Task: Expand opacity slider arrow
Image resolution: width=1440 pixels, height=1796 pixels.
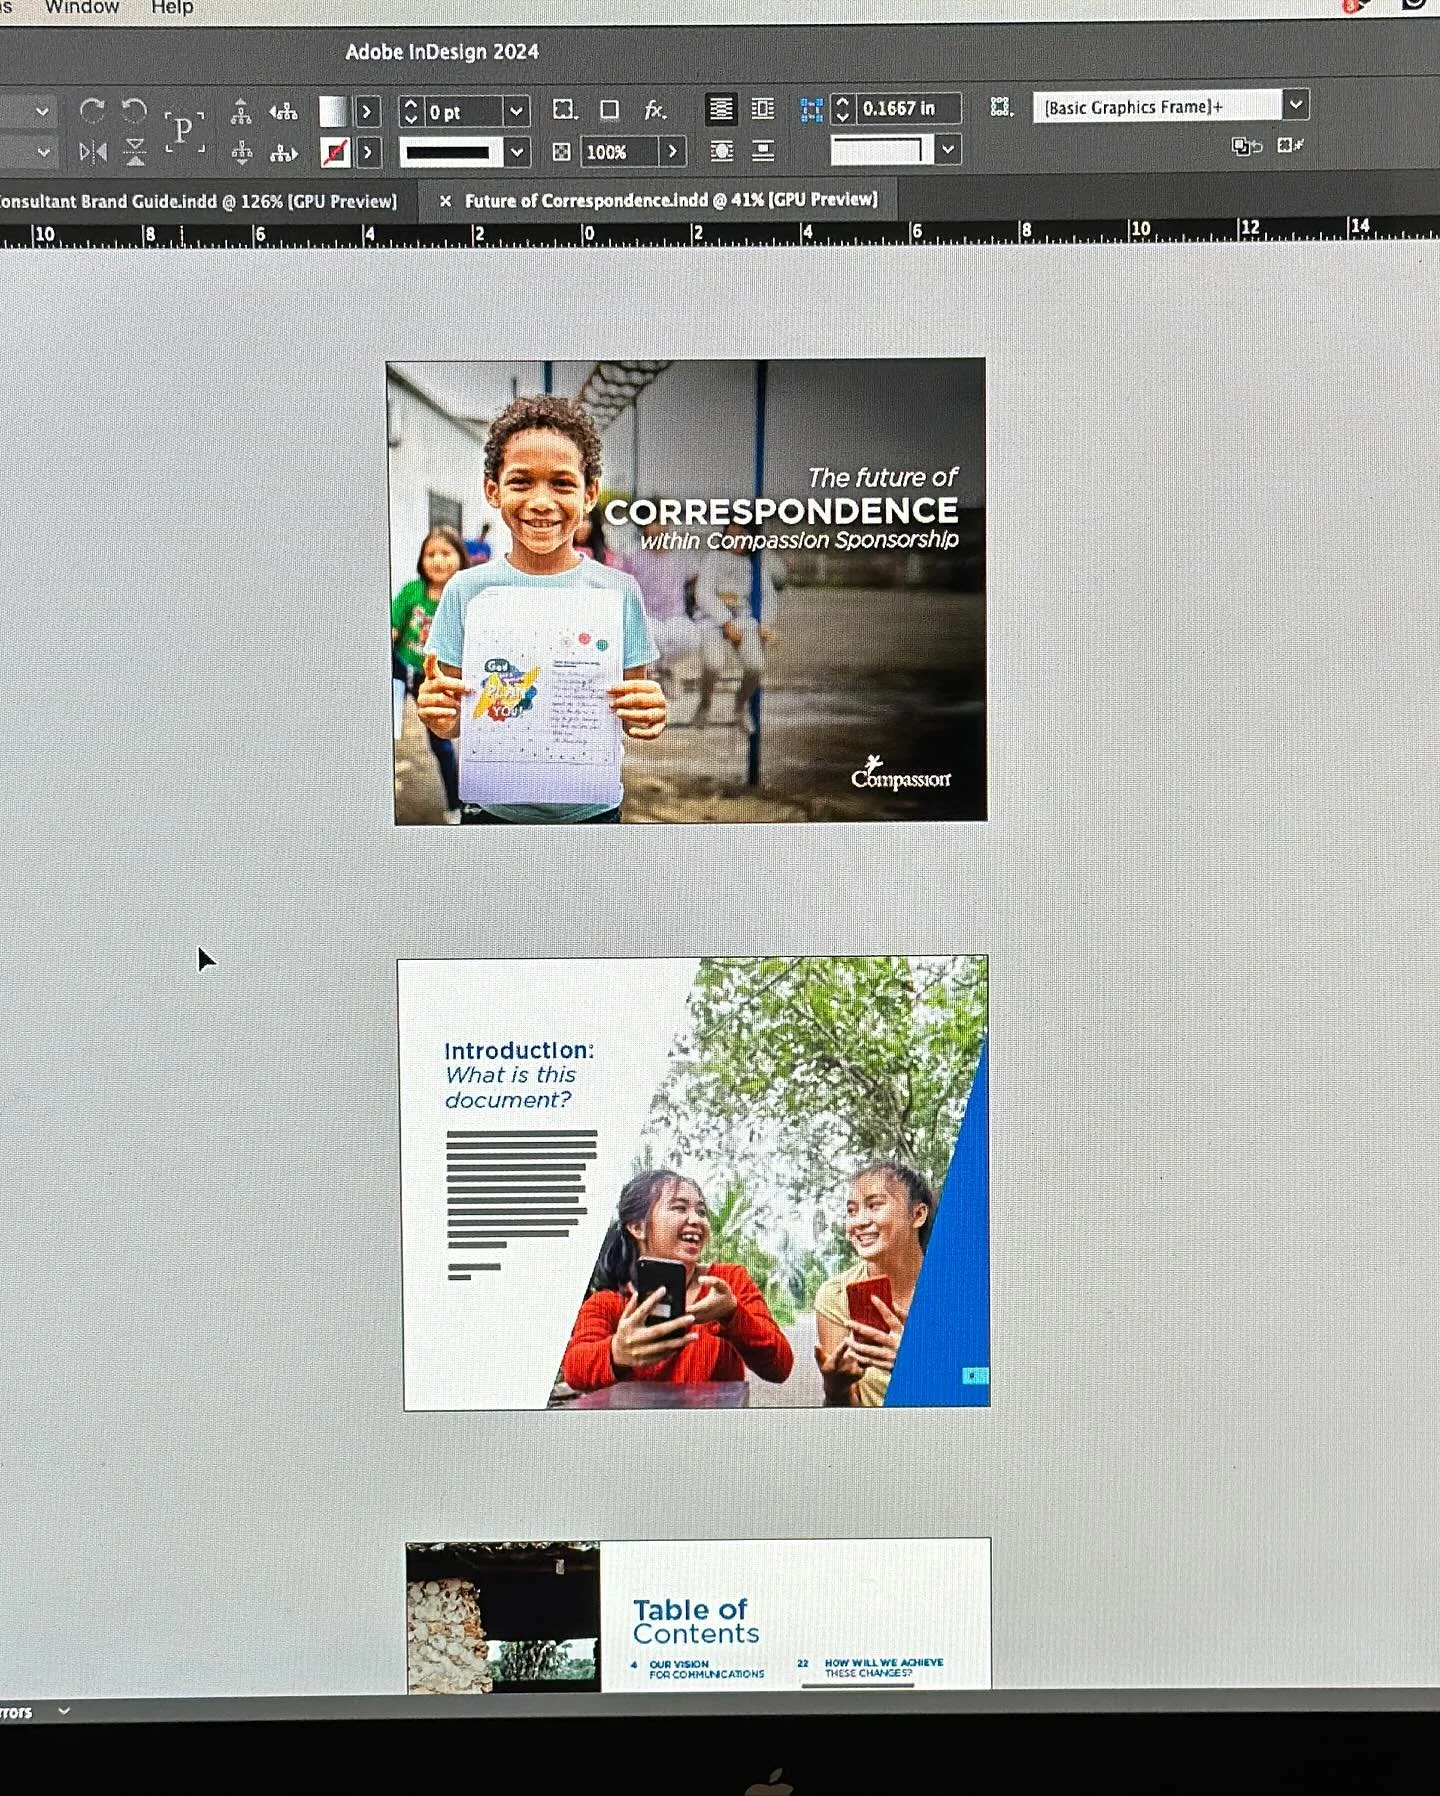Action: (x=673, y=152)
